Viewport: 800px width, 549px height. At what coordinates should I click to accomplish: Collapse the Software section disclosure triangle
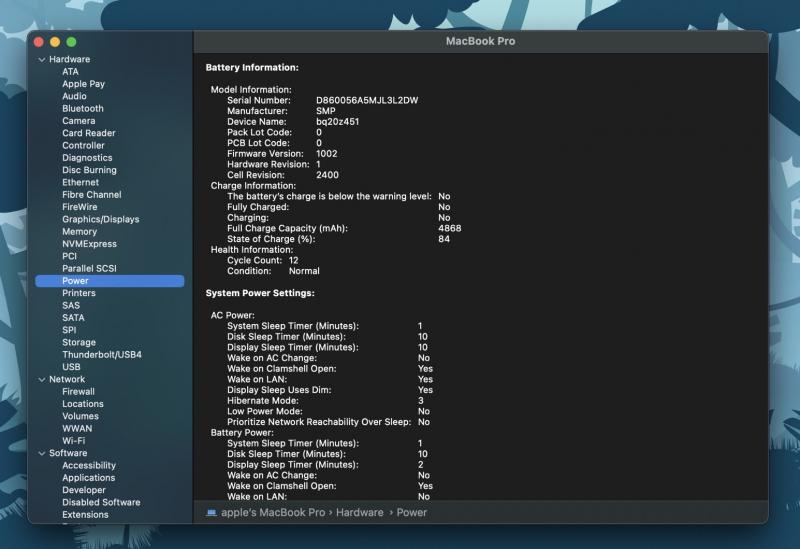[41, 454]
